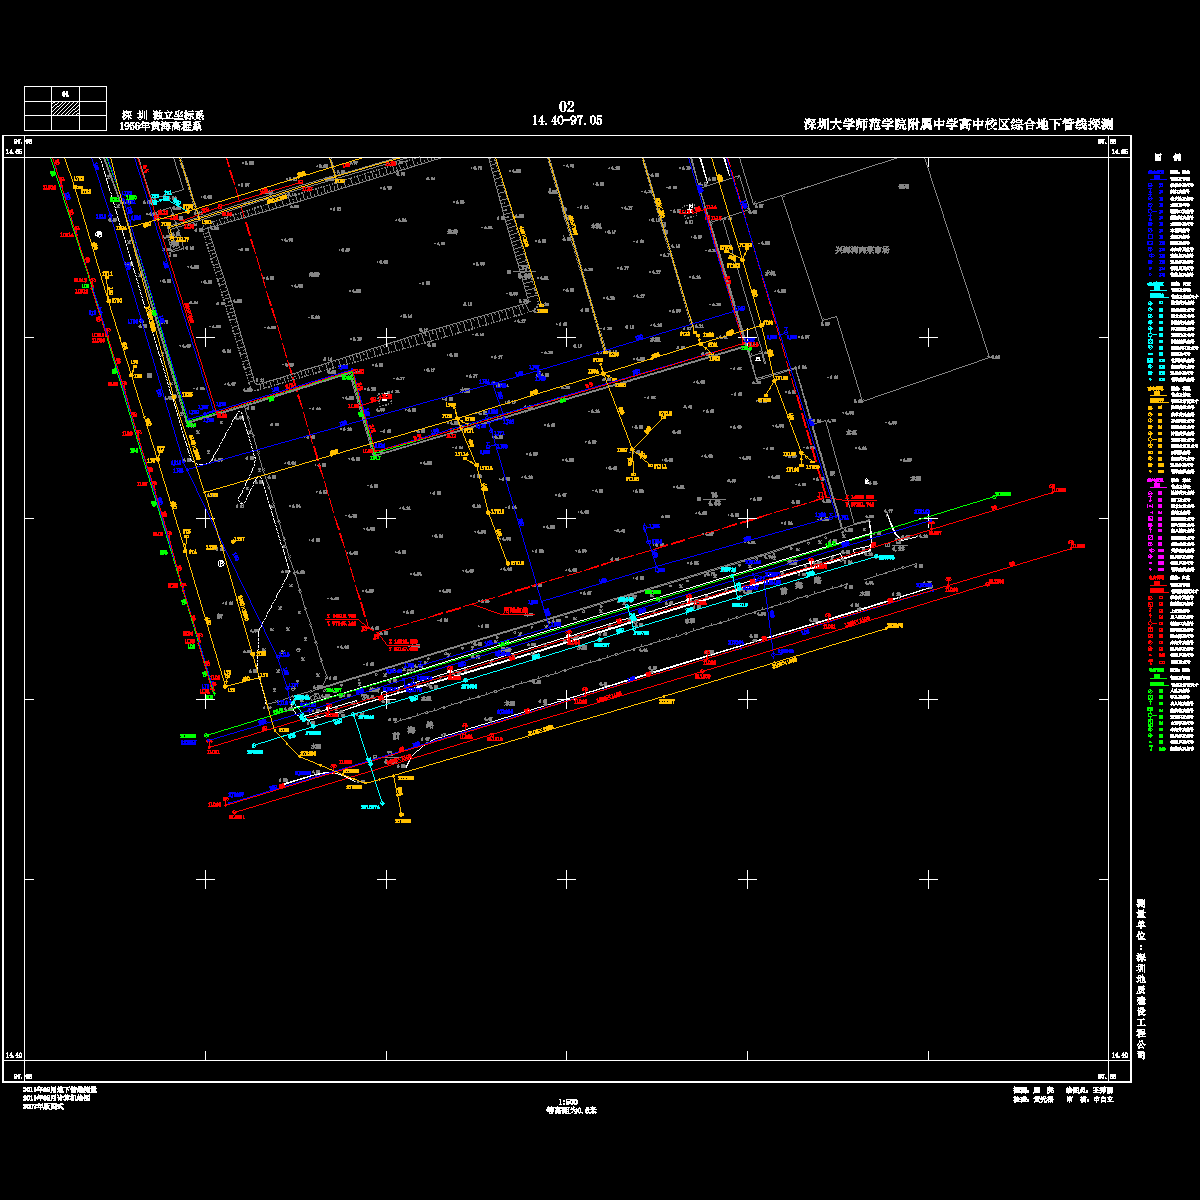Screen dimensions: 1200x1200
Task: Select the green pipeline legend header symbol
Action: [1155, 672]
